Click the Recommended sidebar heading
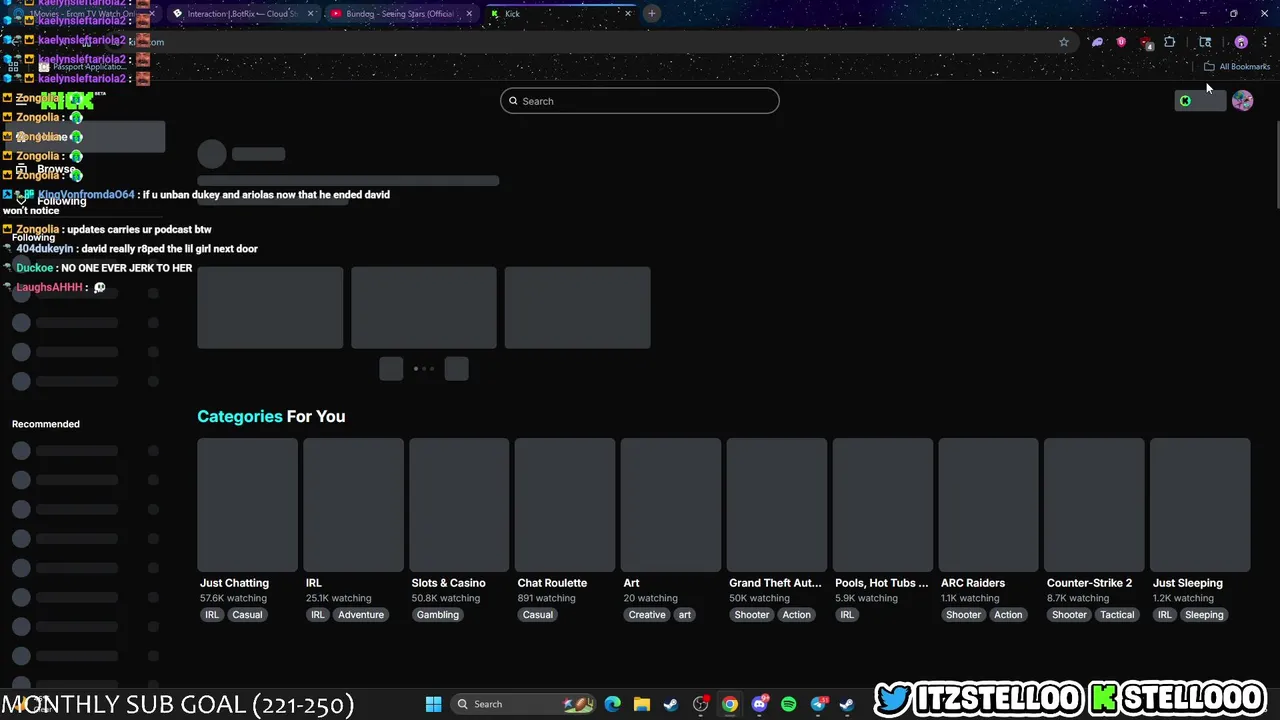The height and width of the screenshot is (720, 1280). 46,424
